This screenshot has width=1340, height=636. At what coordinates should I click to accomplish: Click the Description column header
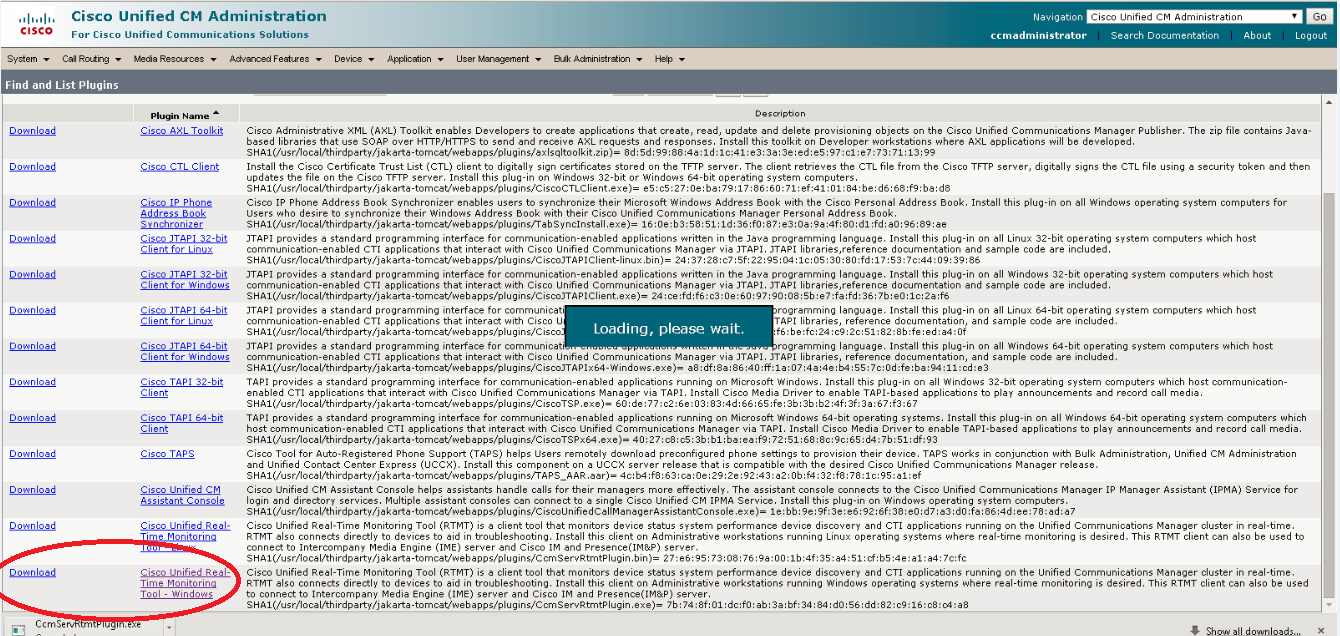(x=780, y=114)
